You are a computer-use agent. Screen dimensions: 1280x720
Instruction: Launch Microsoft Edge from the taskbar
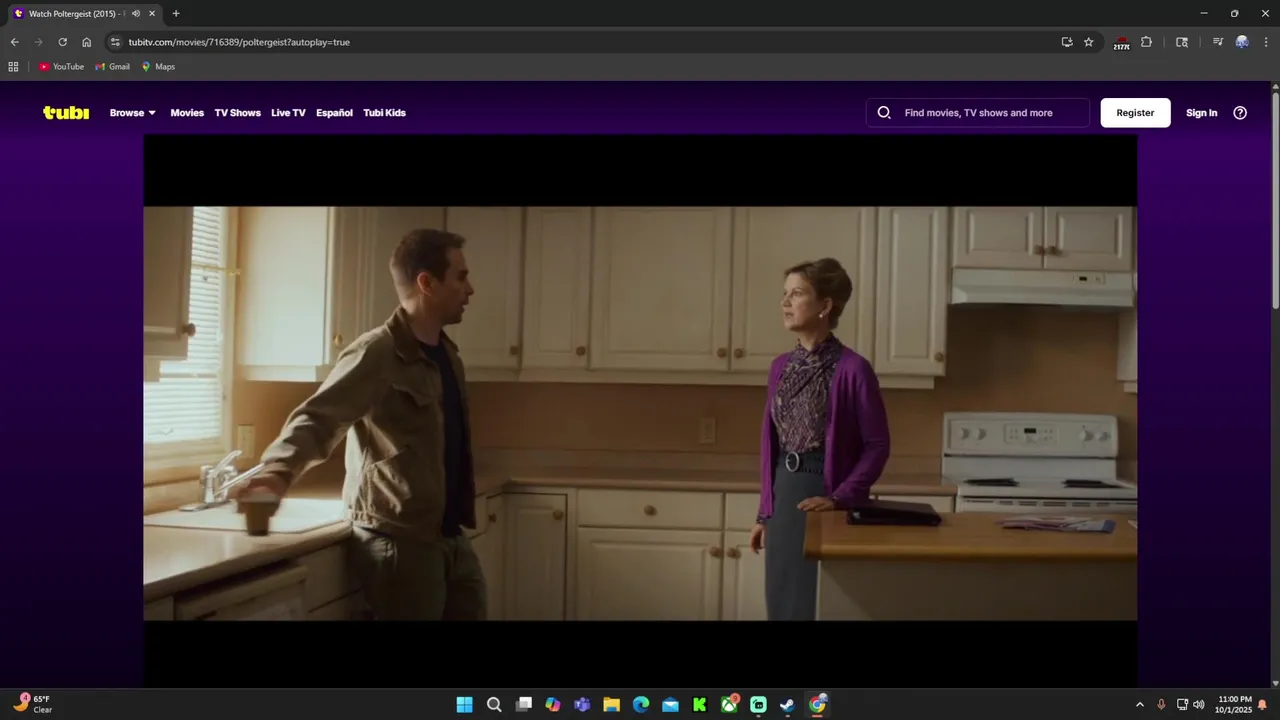click(x=641, y=705)
